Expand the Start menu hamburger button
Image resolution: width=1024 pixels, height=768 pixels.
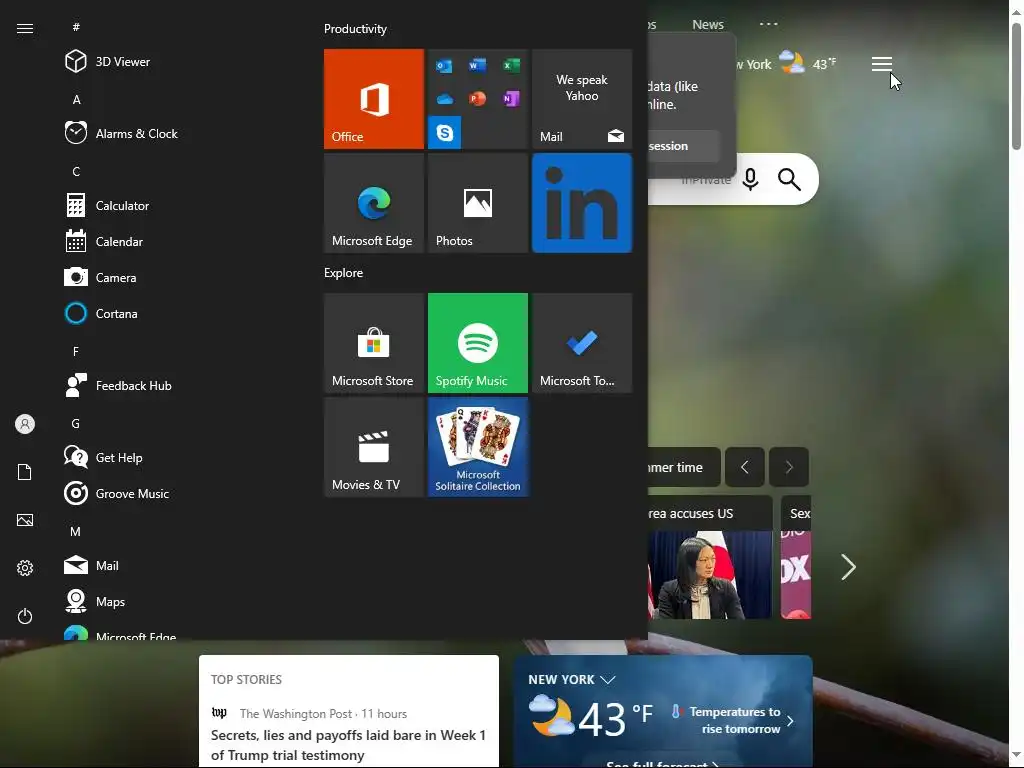25,28
